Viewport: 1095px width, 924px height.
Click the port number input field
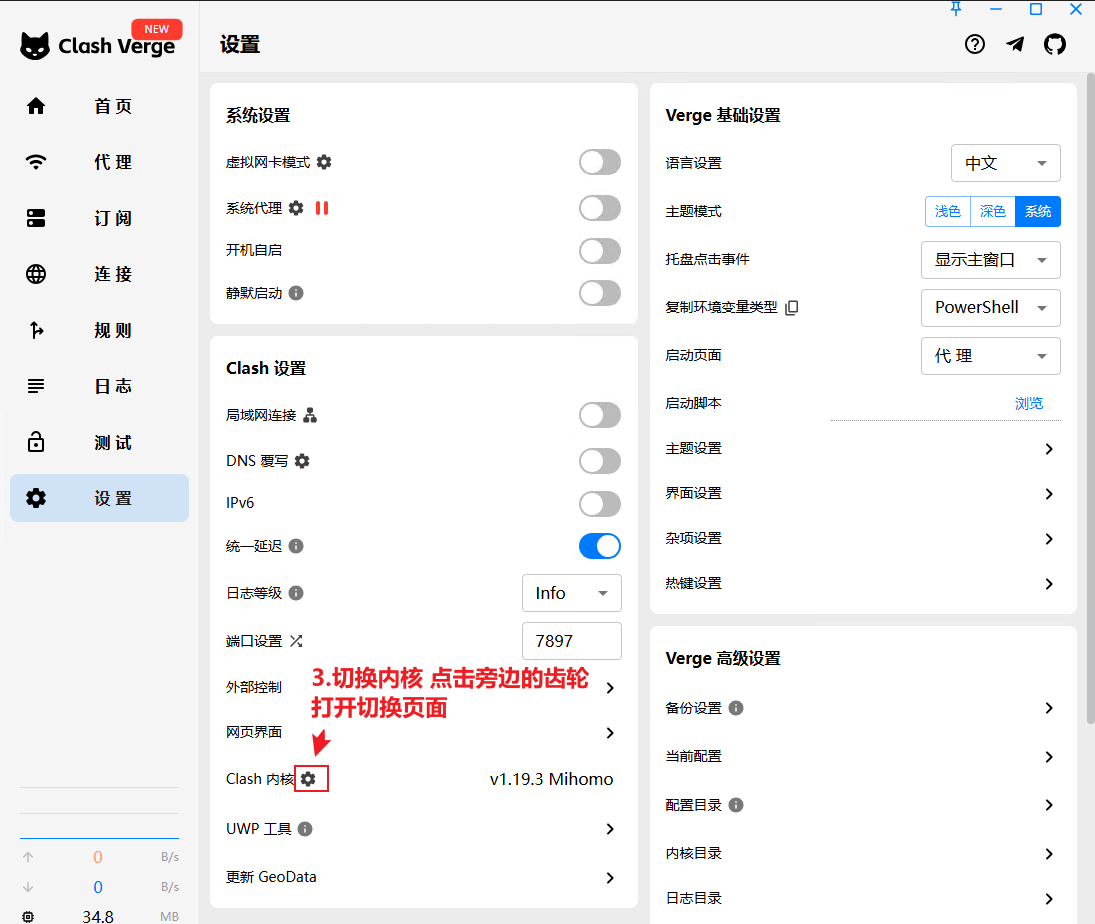point(572,641)
